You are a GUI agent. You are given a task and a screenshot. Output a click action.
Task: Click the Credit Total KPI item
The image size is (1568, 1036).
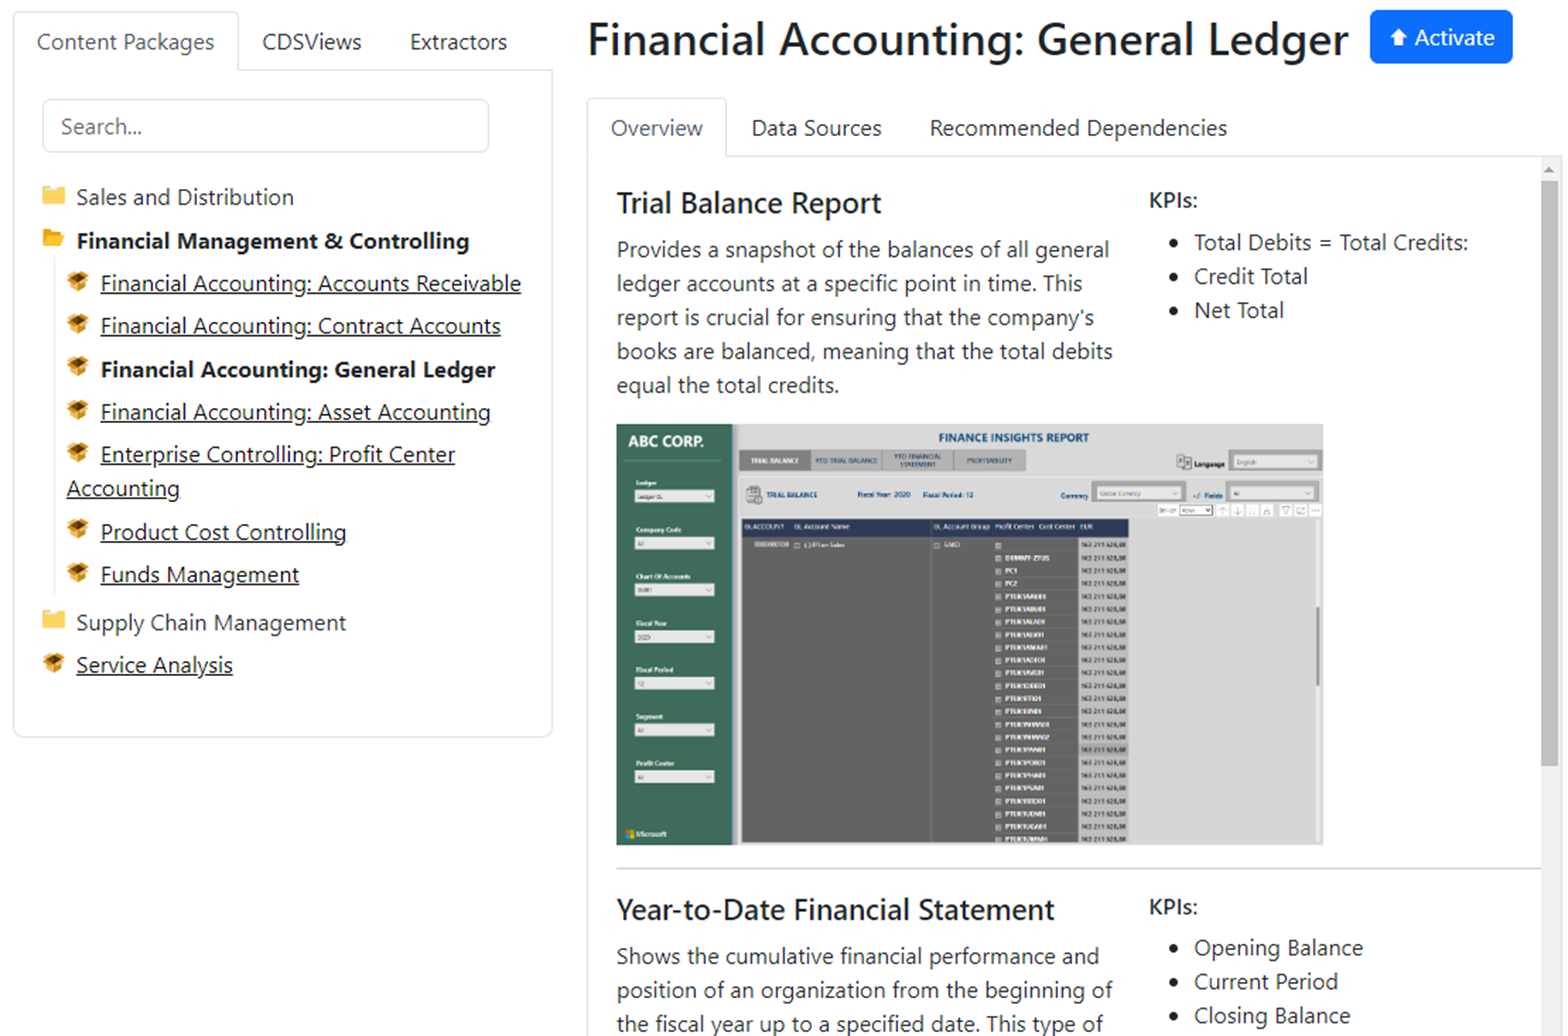pos(1250,277)
